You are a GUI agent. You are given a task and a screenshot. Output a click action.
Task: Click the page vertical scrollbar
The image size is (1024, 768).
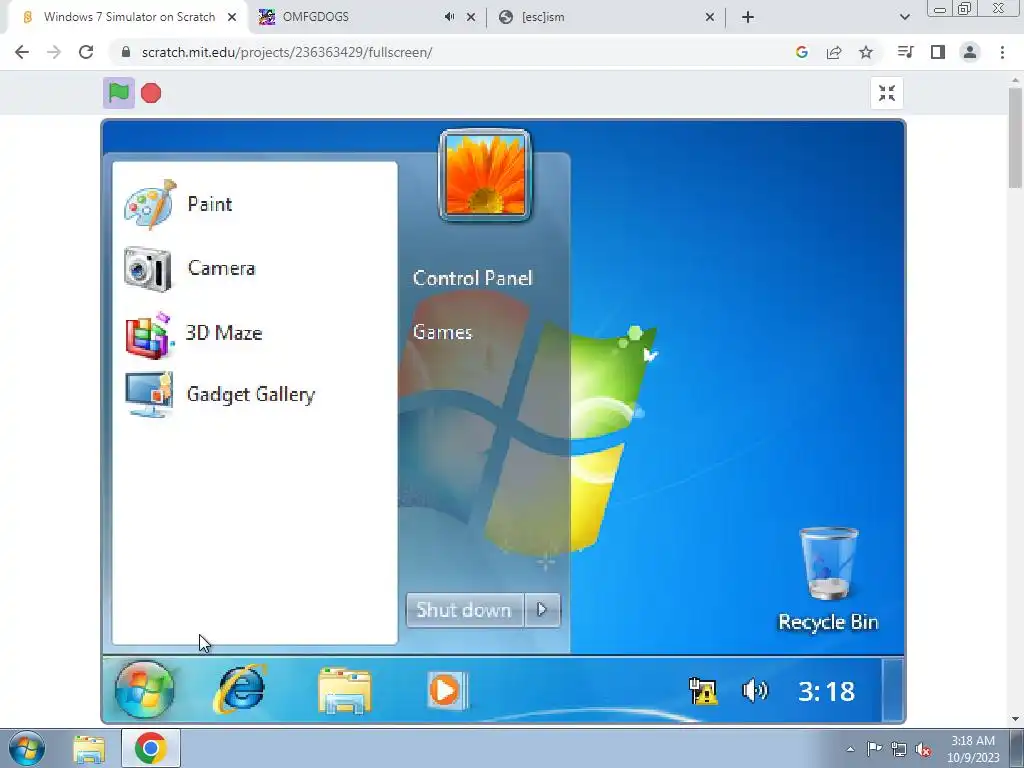1016,138
